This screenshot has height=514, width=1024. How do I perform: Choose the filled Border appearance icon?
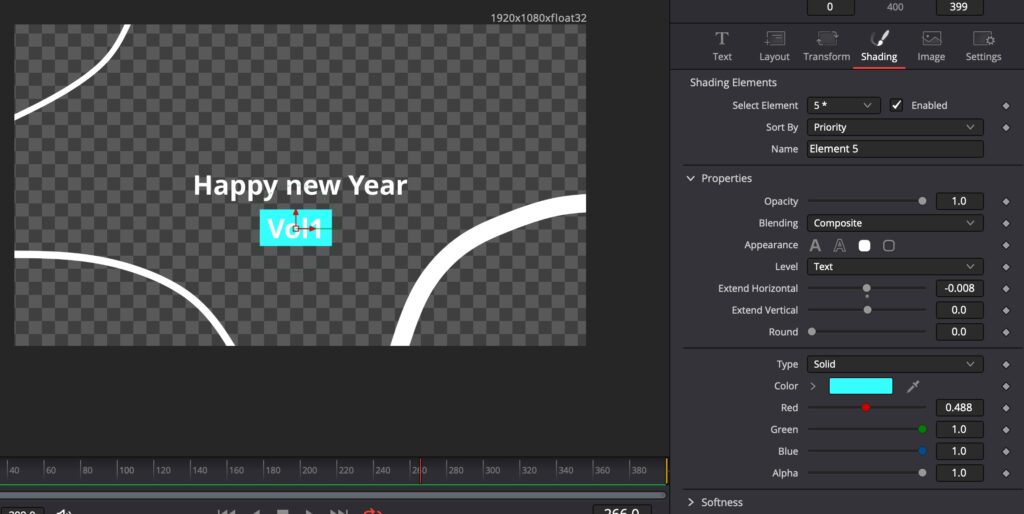coord(865,246)
